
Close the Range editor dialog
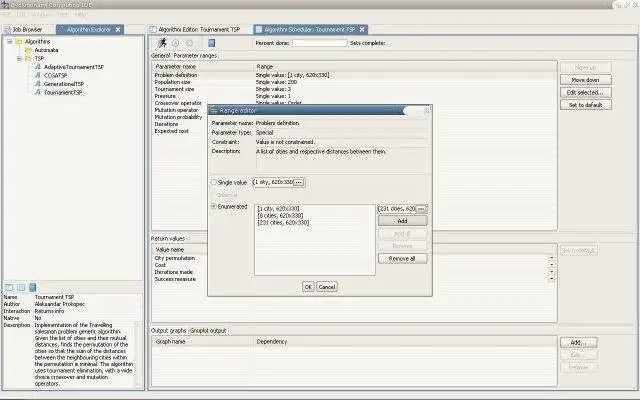click(427, 110)
